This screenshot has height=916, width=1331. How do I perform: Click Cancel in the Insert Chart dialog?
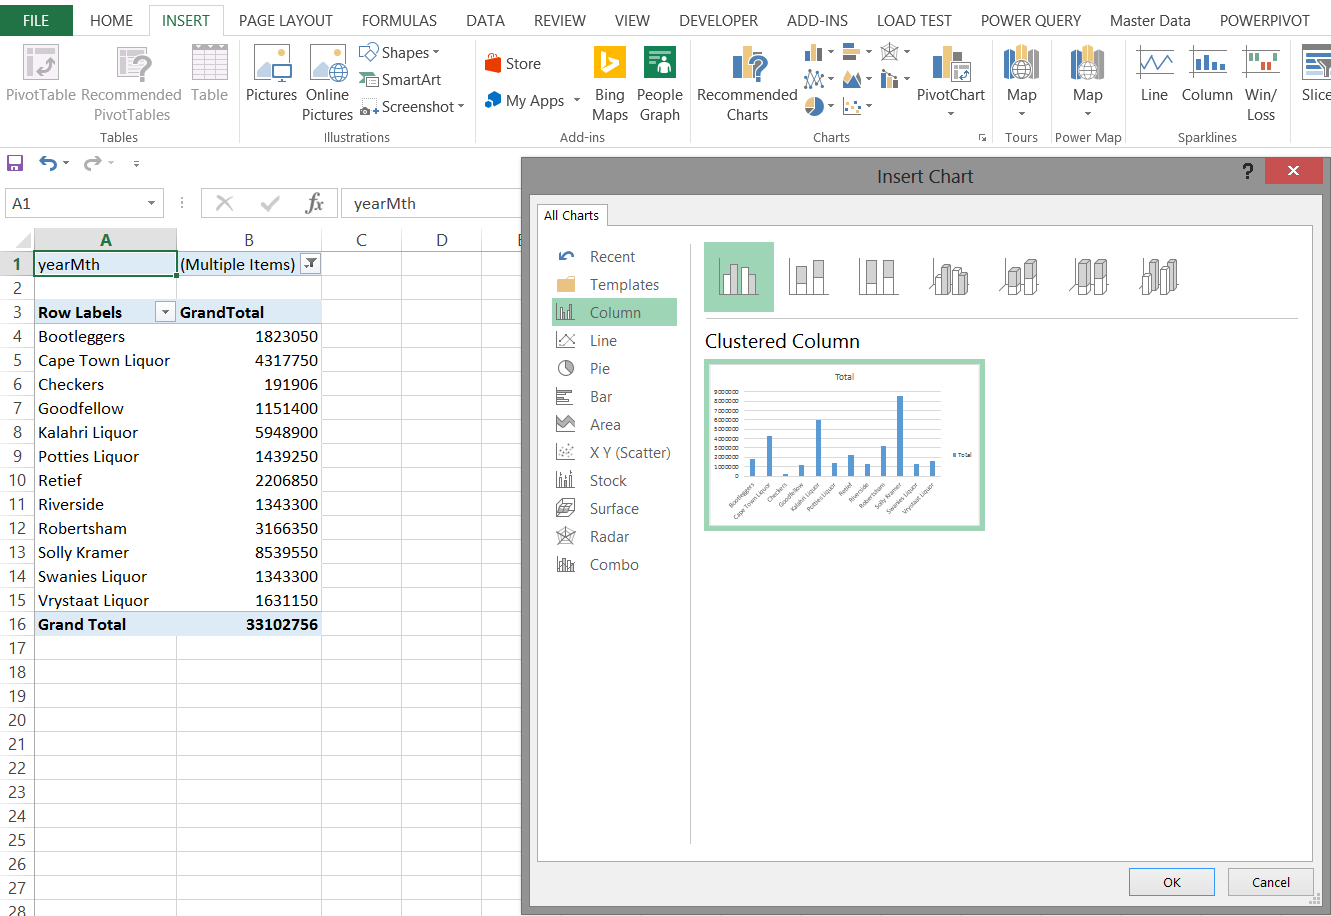pos(1270,882)
